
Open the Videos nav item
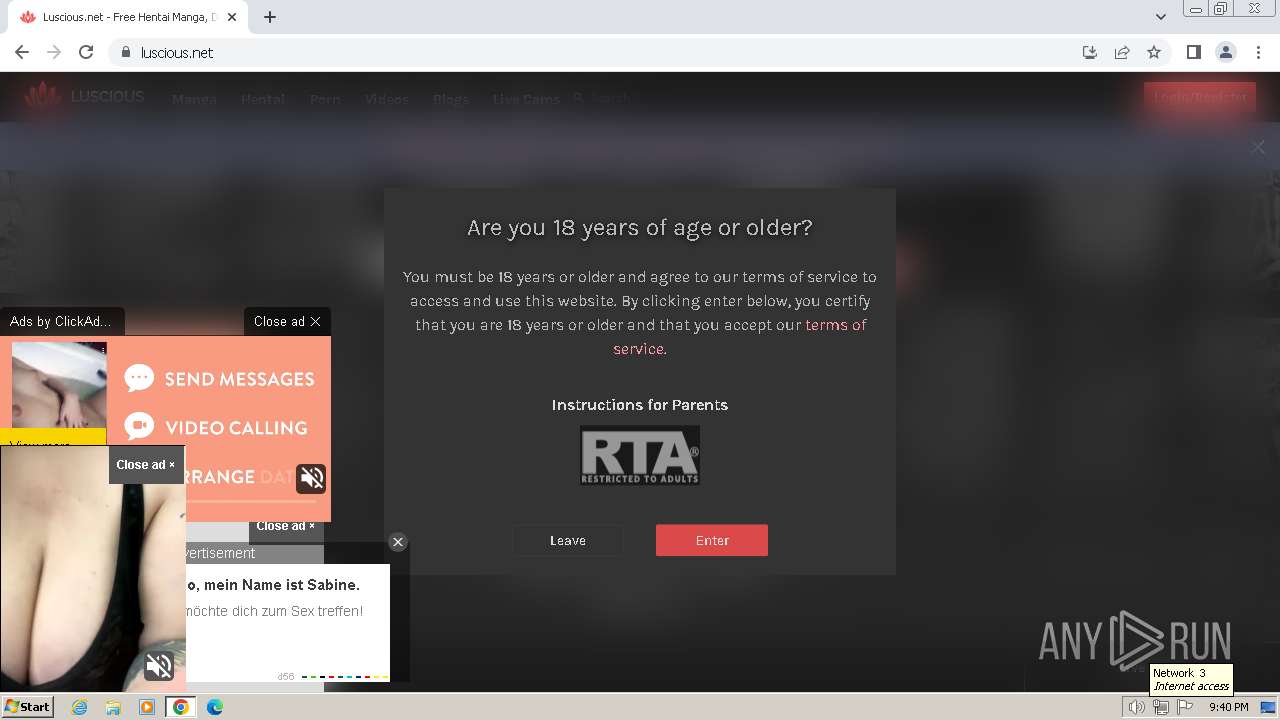(386, 99)
